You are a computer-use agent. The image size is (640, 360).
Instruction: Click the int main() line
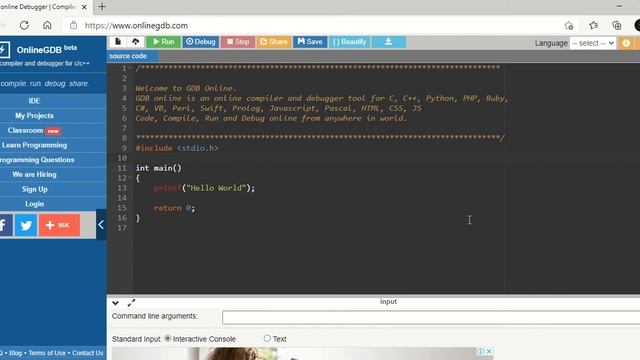point(158,168)
